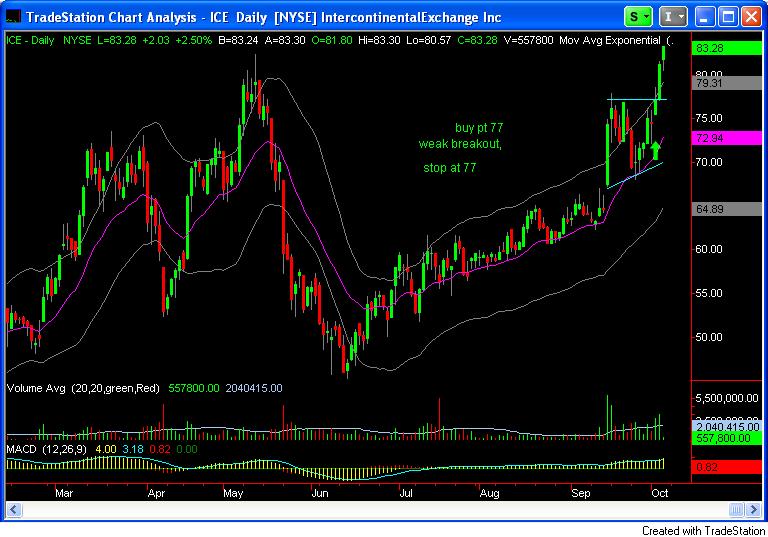Click the 'V=557800' volume value in status line
The height and width of the screenshot is (537, 768).
point(528,41)
